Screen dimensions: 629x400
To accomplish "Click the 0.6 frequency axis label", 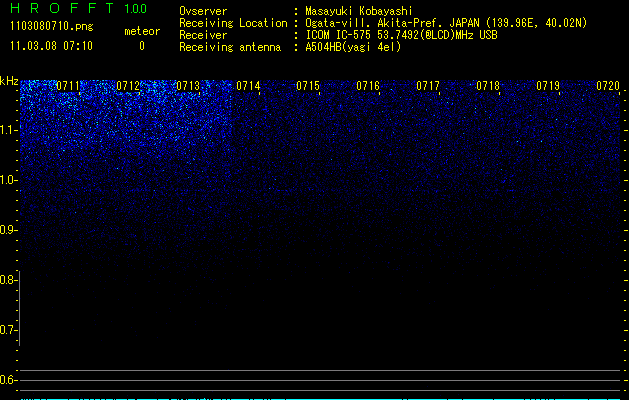I will point(8,380).
